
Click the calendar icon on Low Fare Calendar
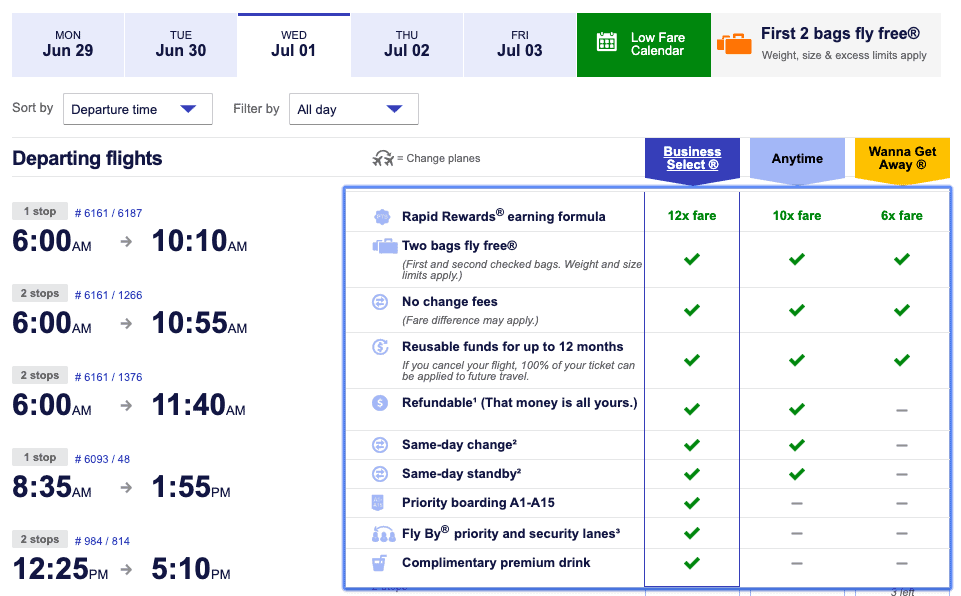point(607,42)
